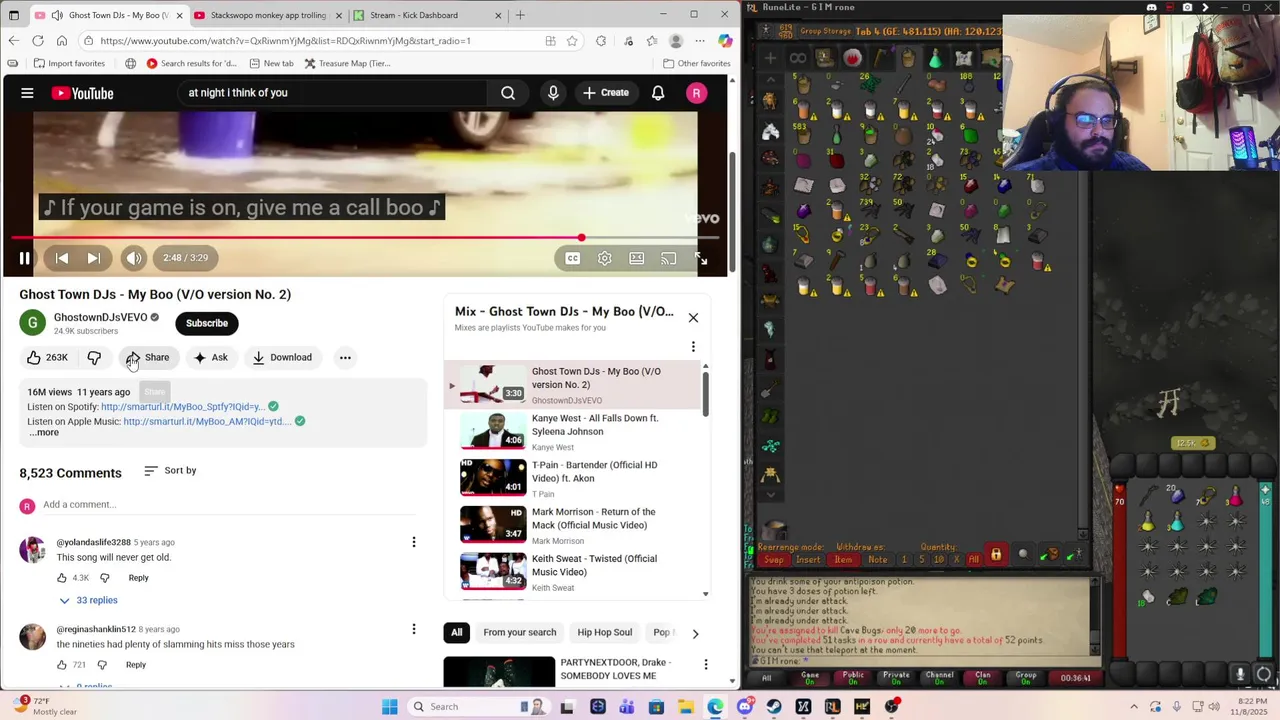This screenshot has height=720, width=1280.
Task: Select the 'All' filter chip
Action: (456, 632)
